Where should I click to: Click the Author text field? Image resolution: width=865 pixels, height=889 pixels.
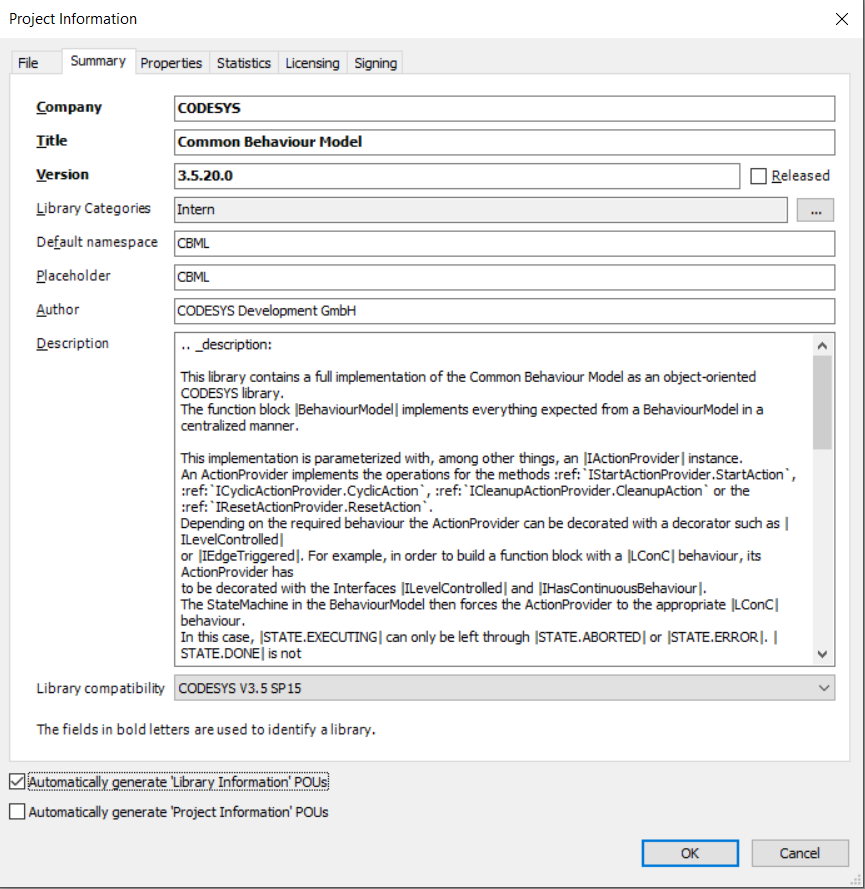[504, 311]
